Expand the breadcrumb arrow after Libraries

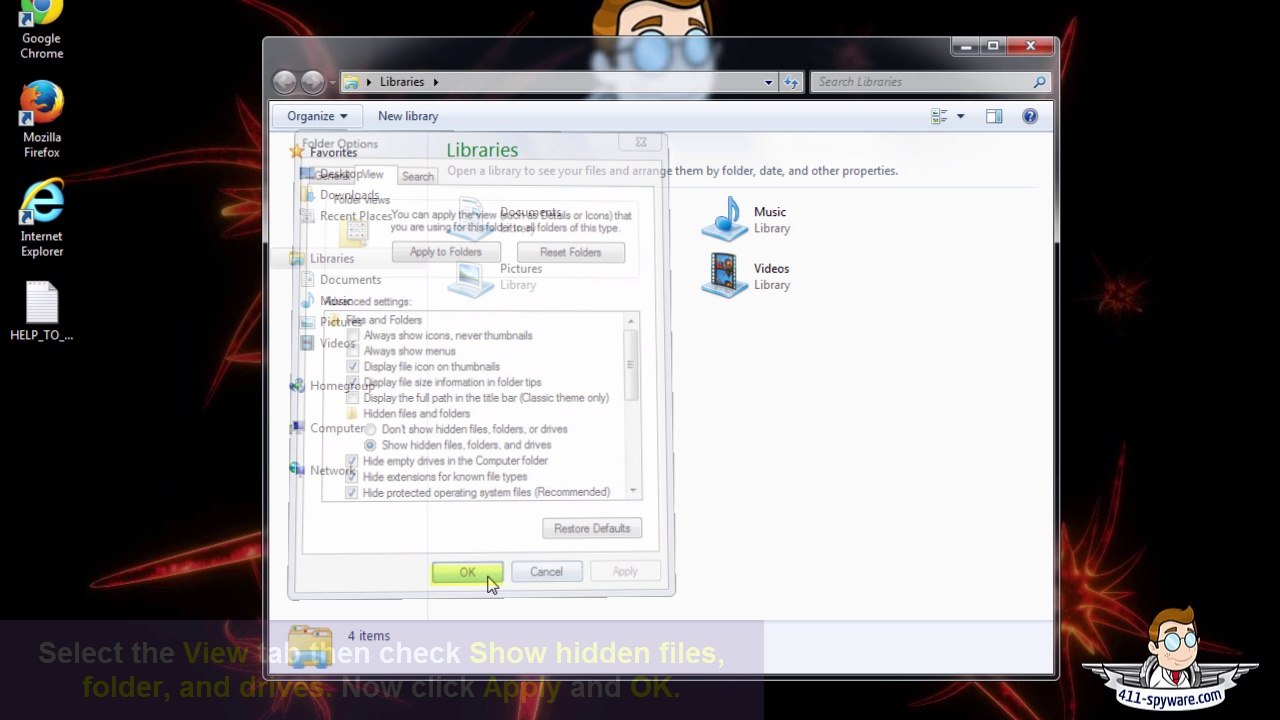436,82
